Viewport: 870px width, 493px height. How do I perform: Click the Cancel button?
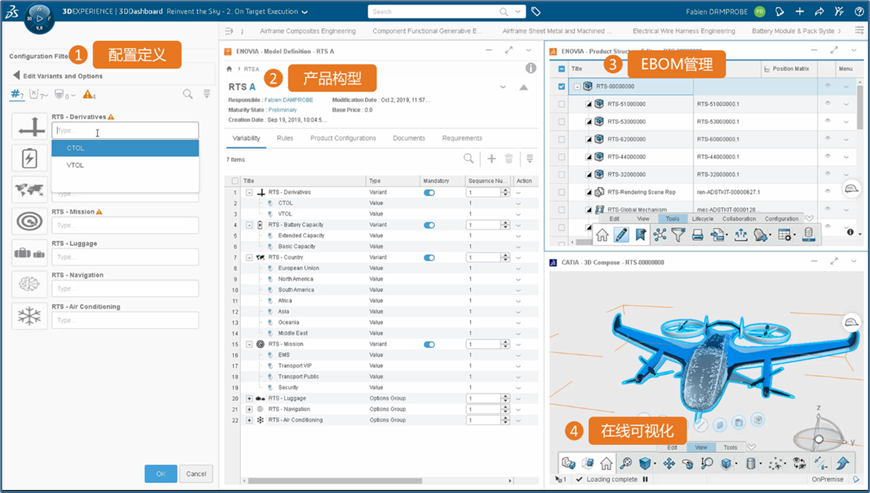click(x=196, y=474)
